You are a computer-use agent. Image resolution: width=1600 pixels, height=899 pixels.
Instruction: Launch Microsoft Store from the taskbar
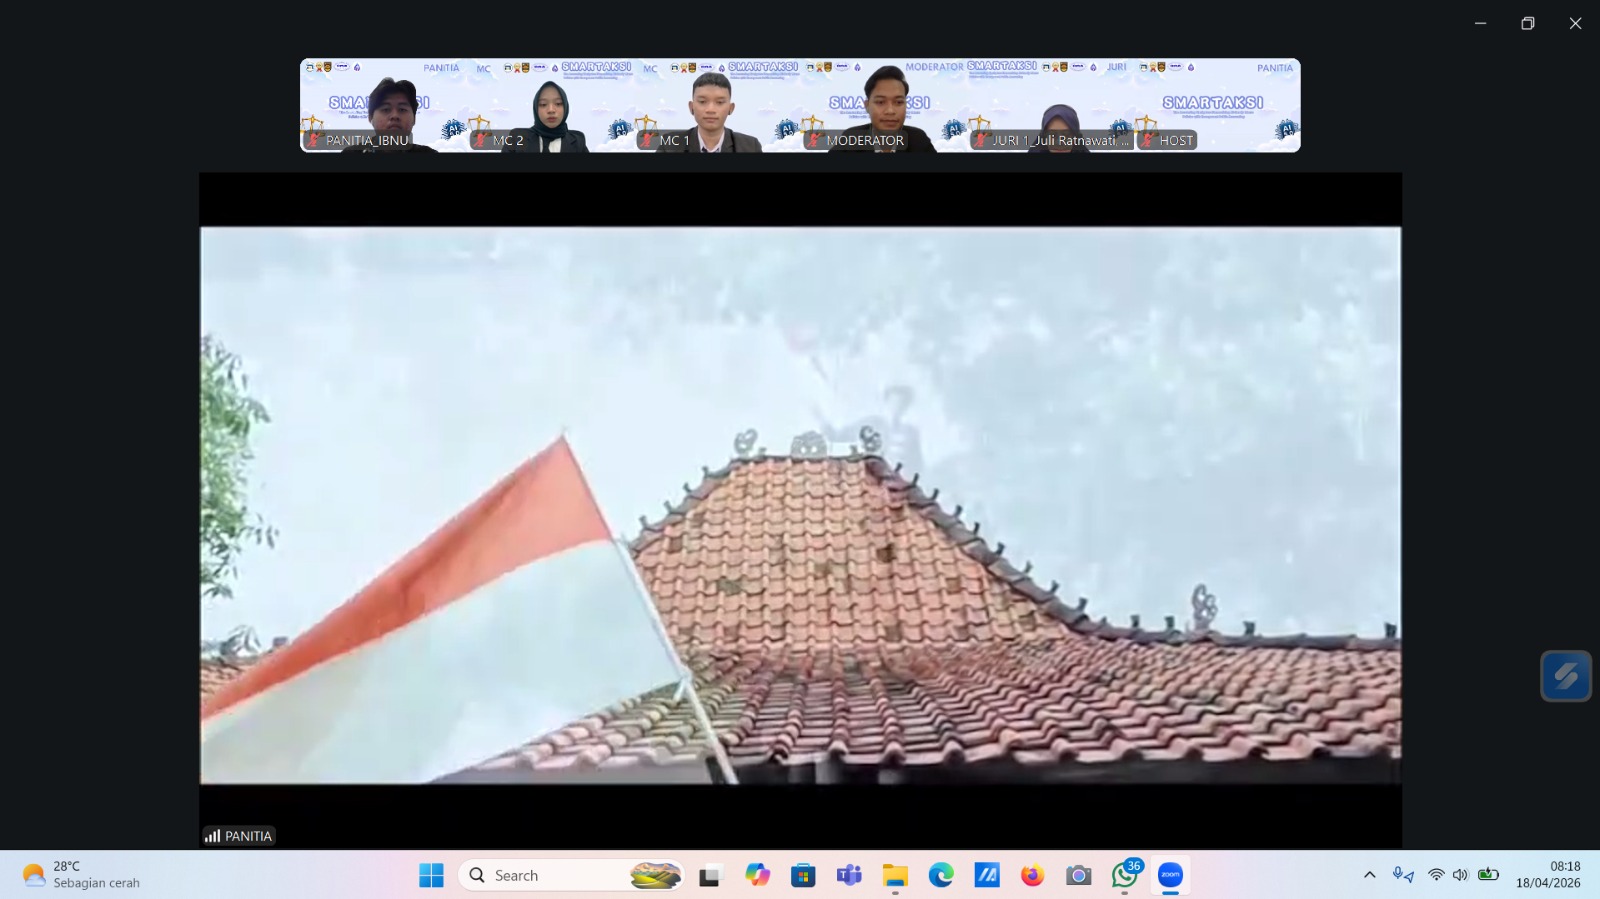click(x=803, y=876)
